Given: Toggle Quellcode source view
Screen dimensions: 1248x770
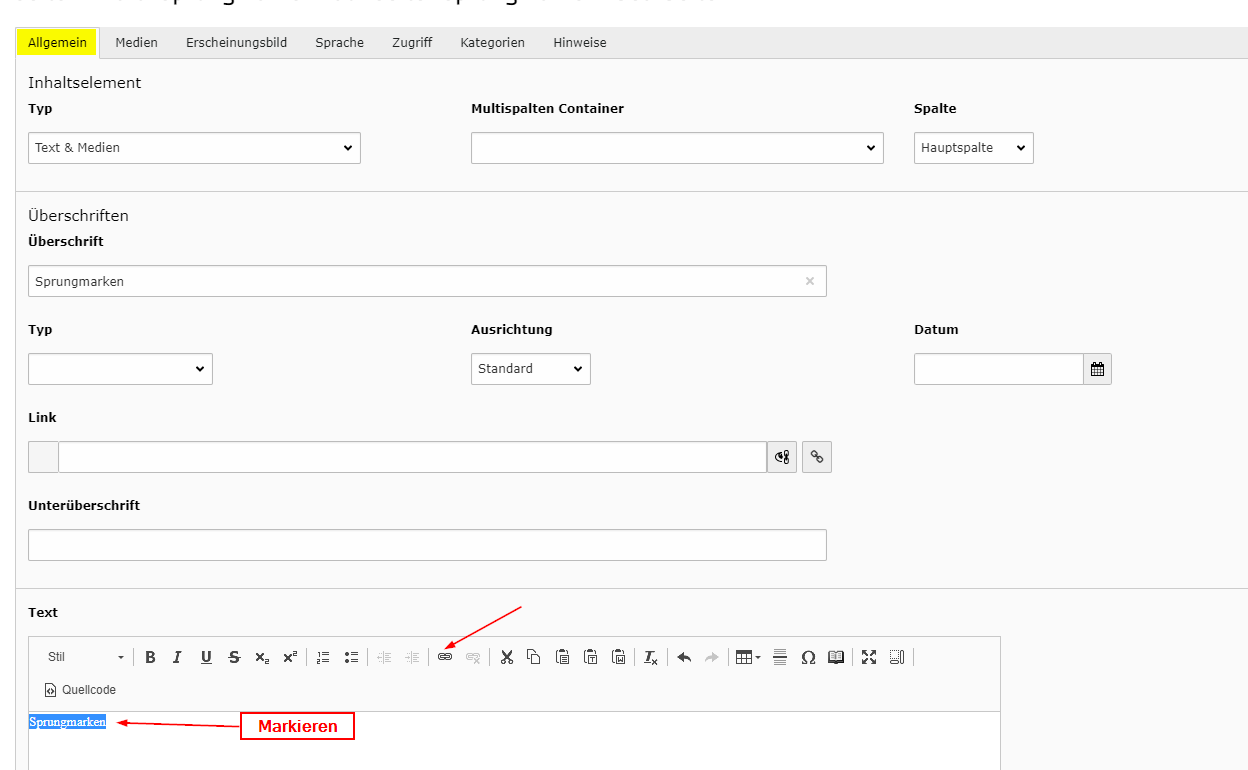Looking at the screenshot, I should [x=81, y=690].
